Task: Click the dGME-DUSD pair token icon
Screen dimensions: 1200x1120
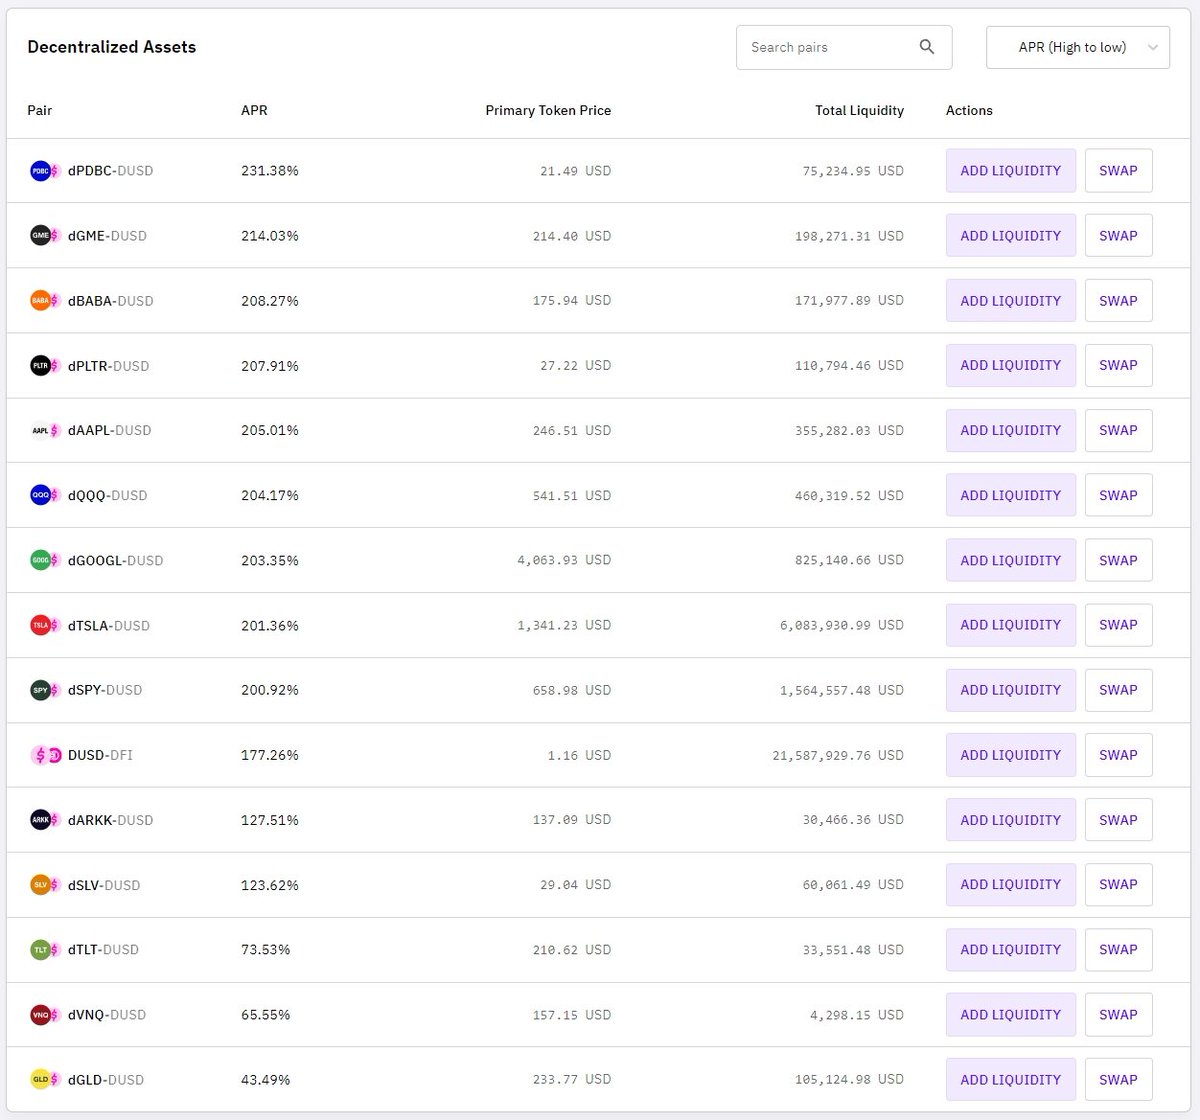Action: (x=46, y=236)
